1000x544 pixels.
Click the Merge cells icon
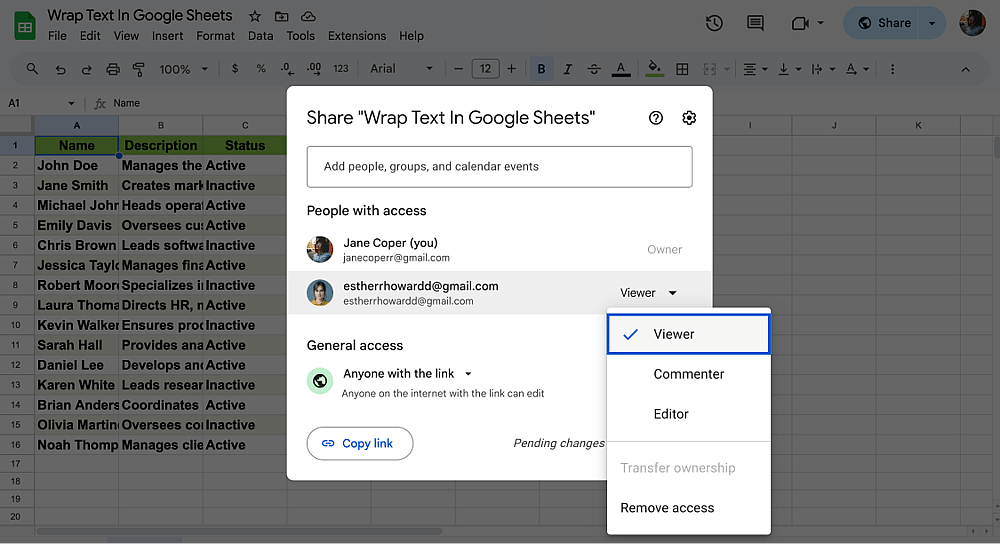(709, 69)
